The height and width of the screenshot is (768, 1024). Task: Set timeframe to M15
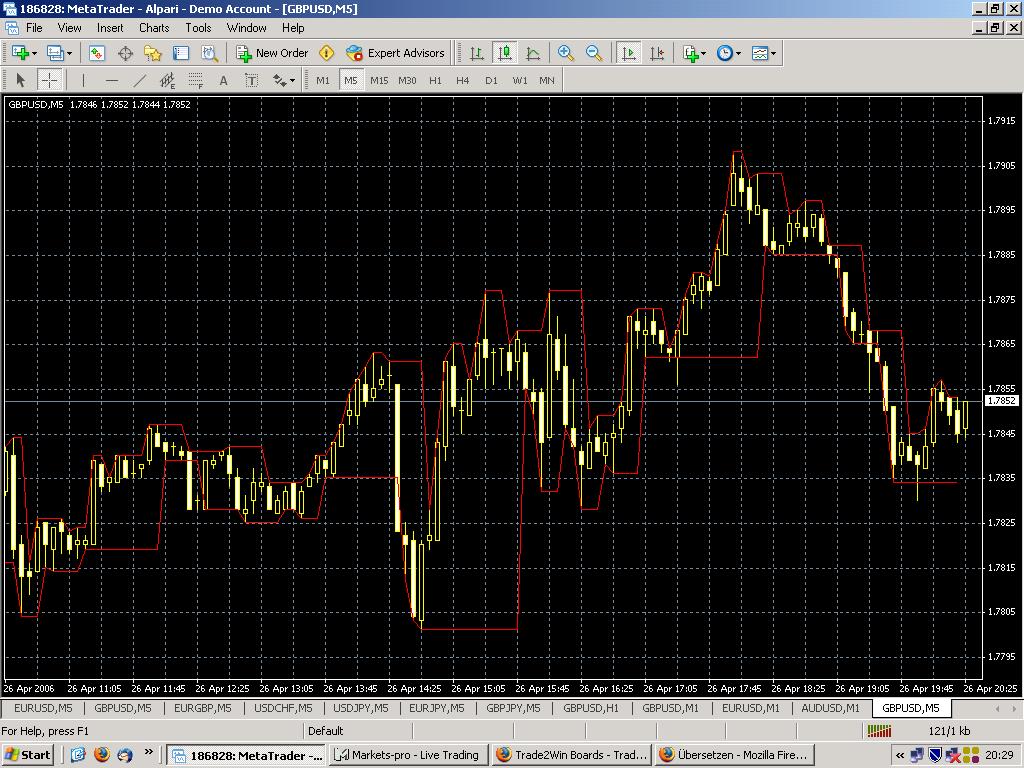(379, 80)
